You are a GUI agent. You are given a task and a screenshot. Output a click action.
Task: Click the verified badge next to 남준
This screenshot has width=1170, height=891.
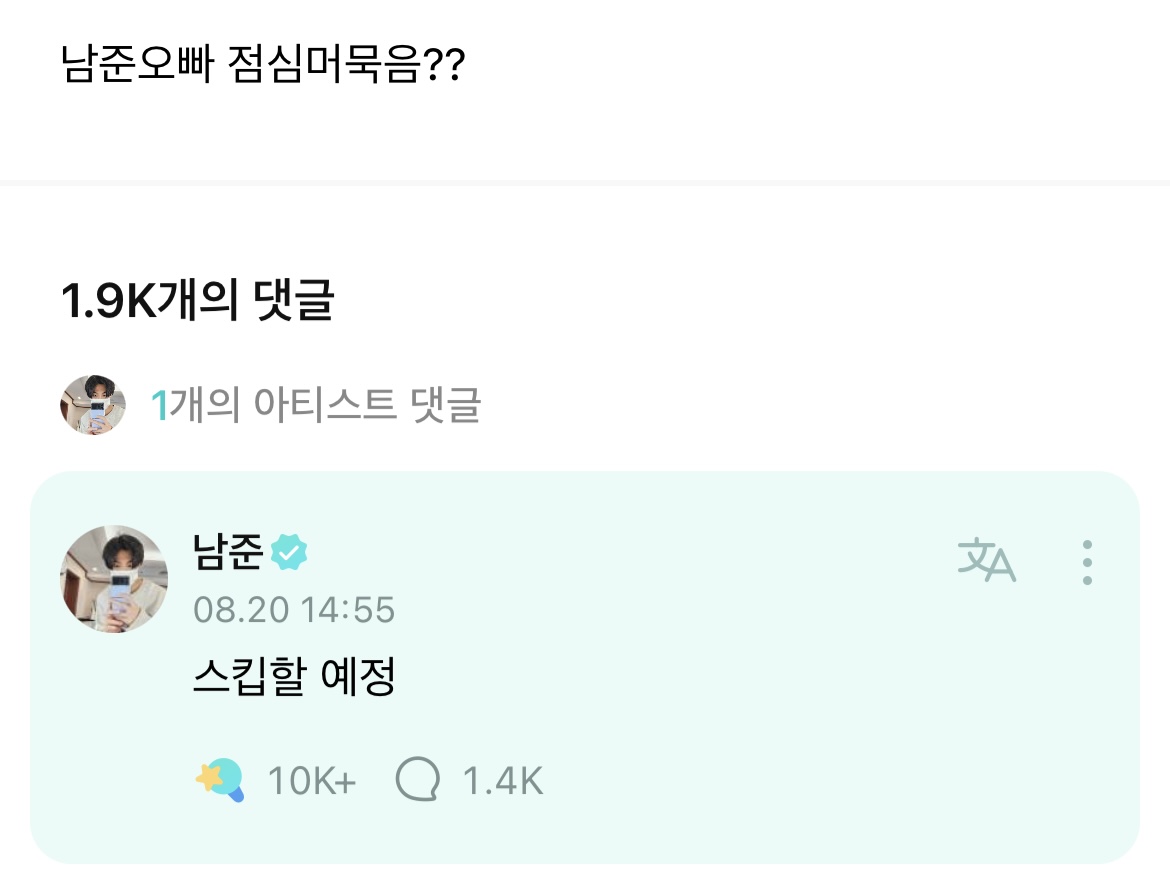(x=289, y=553)
